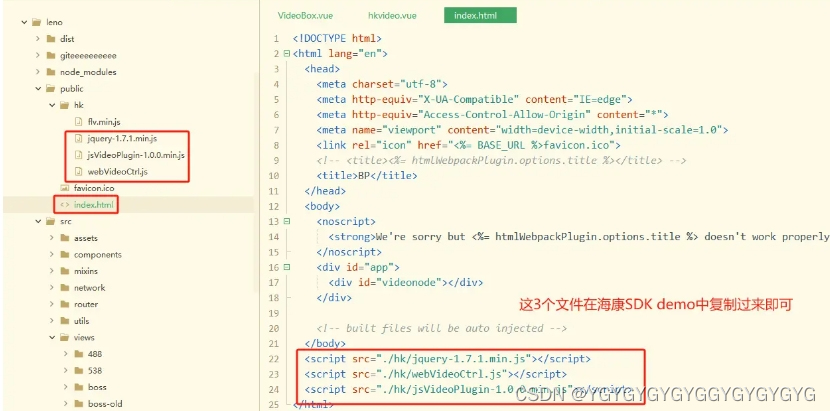Image resolution: width=830 pixels, height=411 pixels.
Task: Fold the html tag at line 2
Action: pos(287,53)
